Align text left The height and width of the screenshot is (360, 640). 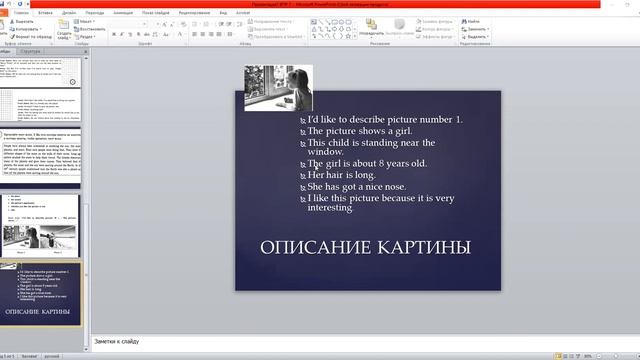click(195, 35)
